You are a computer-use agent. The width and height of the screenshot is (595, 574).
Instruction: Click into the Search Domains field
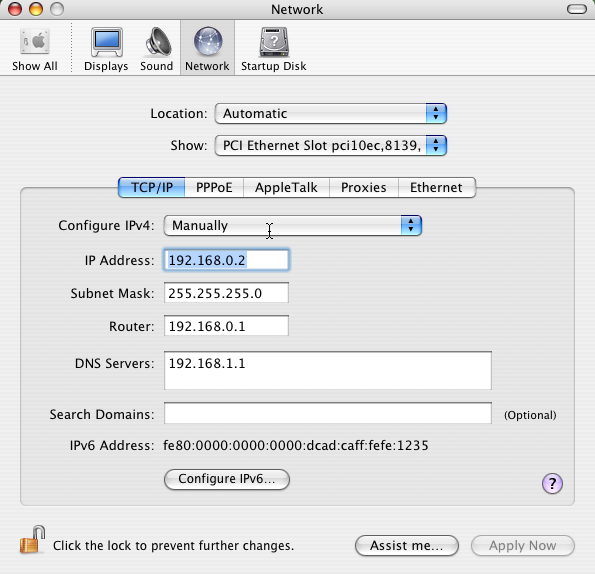328,413
